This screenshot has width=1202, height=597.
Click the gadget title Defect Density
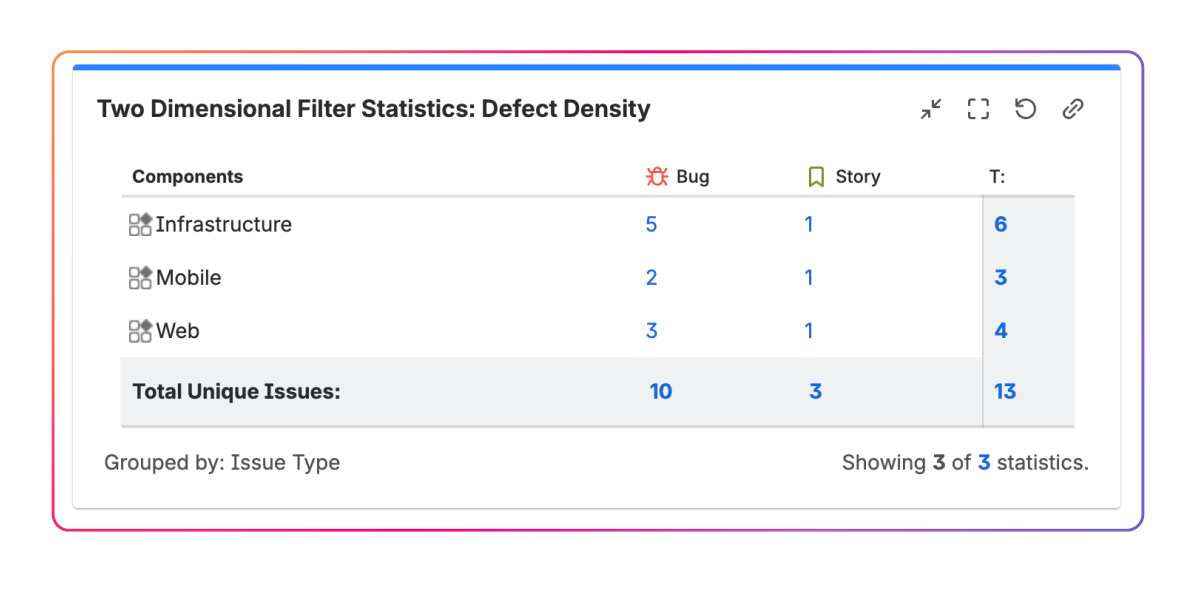(373, 108)
